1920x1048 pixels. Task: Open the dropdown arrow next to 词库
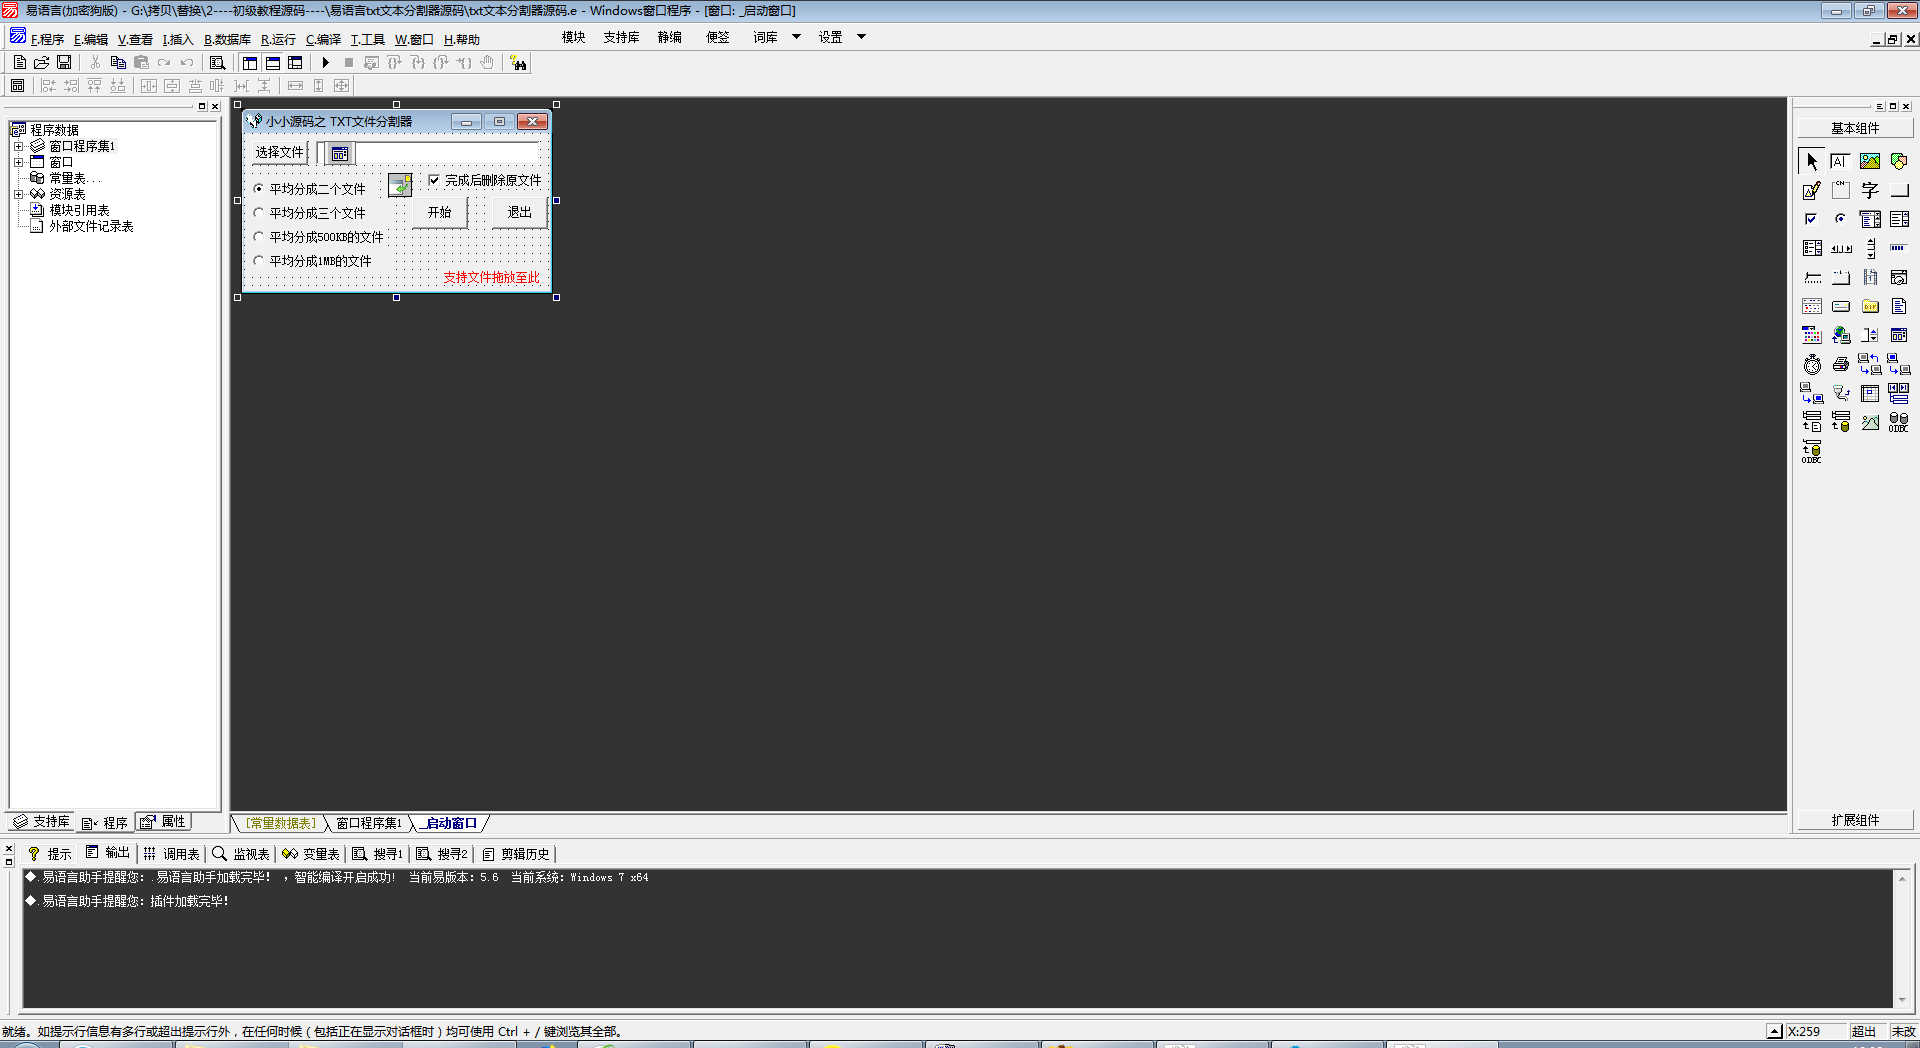pos(796,37)
